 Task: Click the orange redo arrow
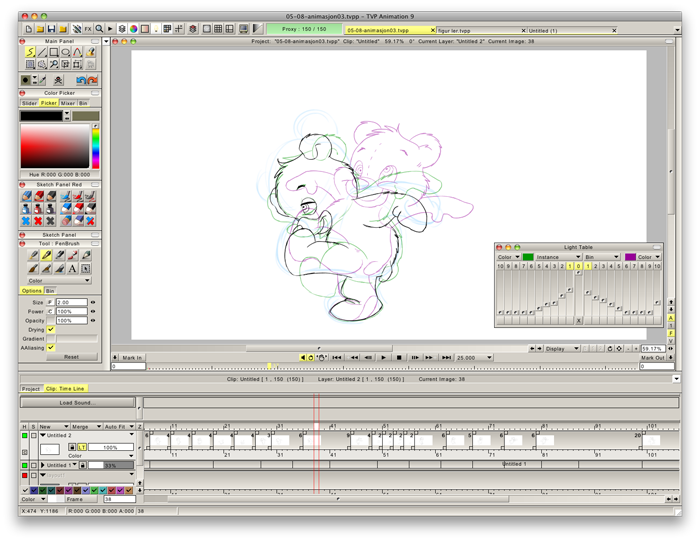(x=92, y=80)
